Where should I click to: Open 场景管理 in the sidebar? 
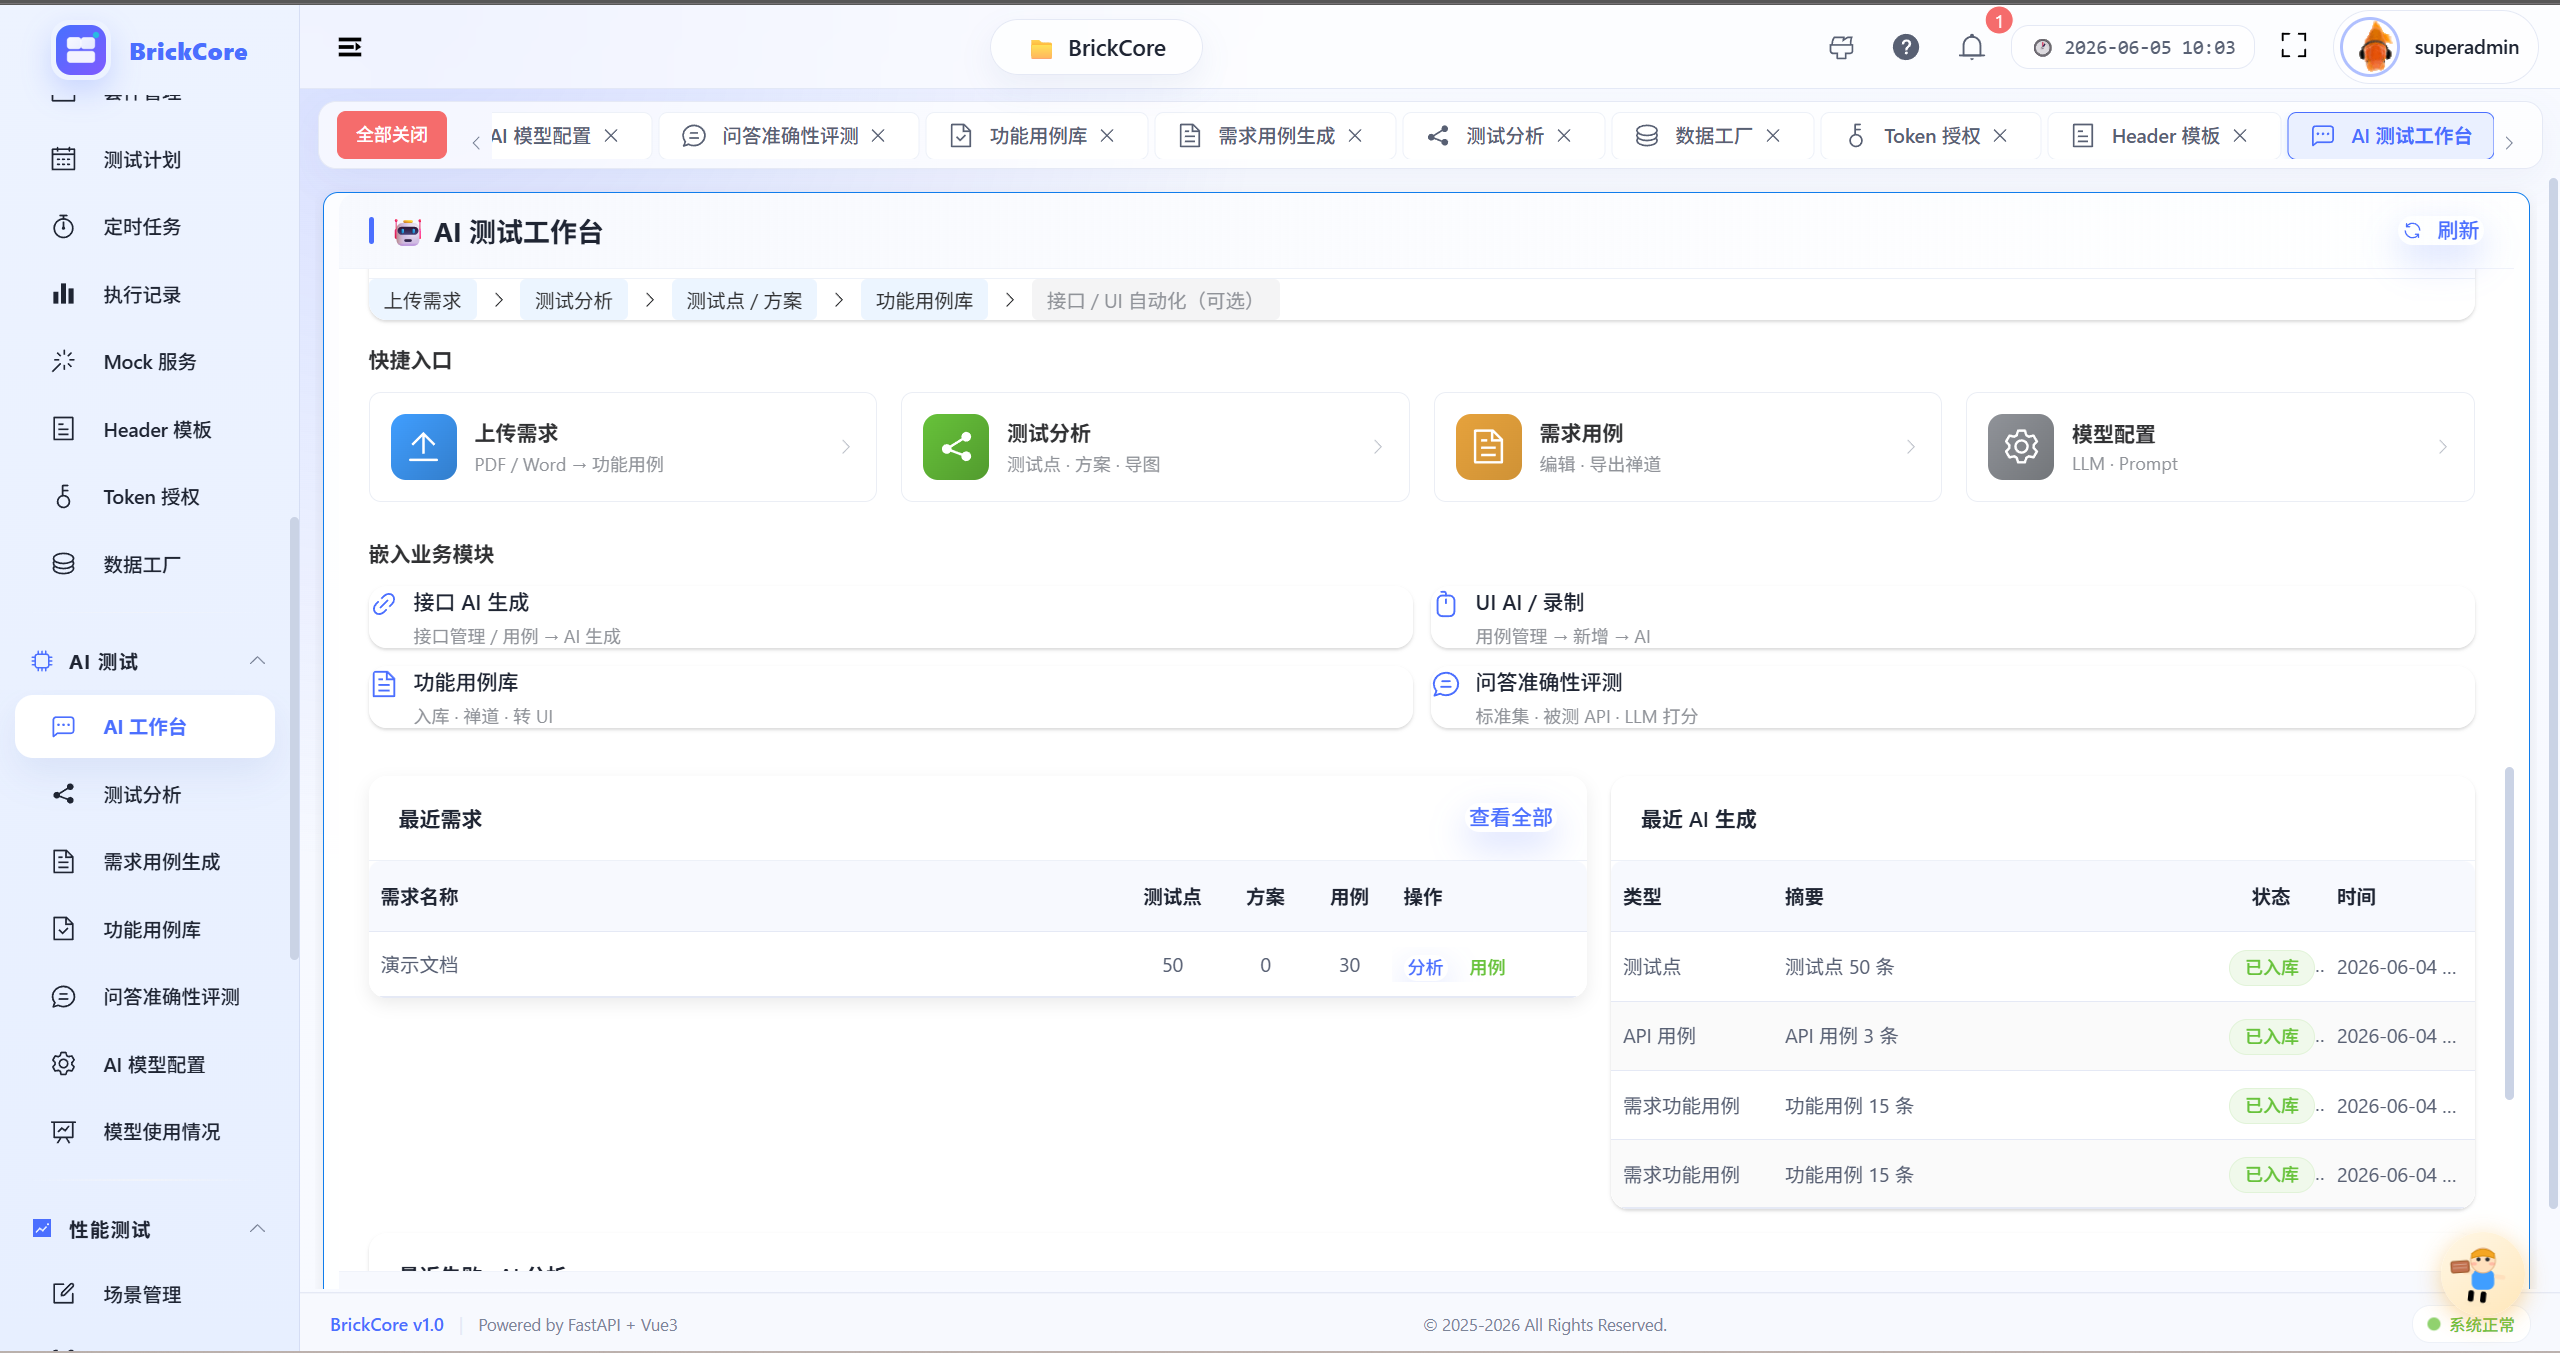tap(145, 1295)
